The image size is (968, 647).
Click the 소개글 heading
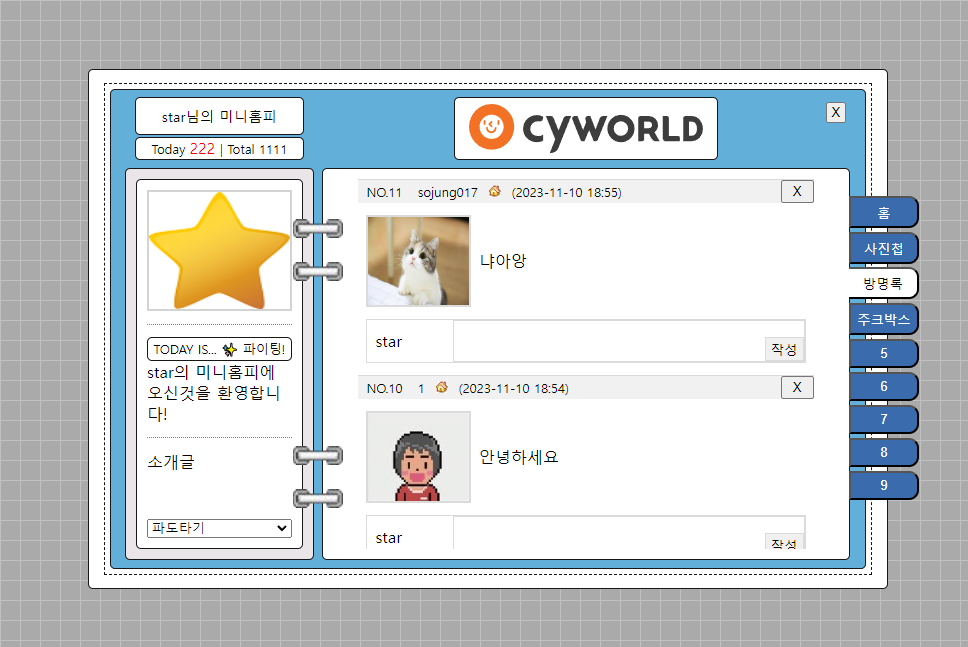click(x=171, y=462)
